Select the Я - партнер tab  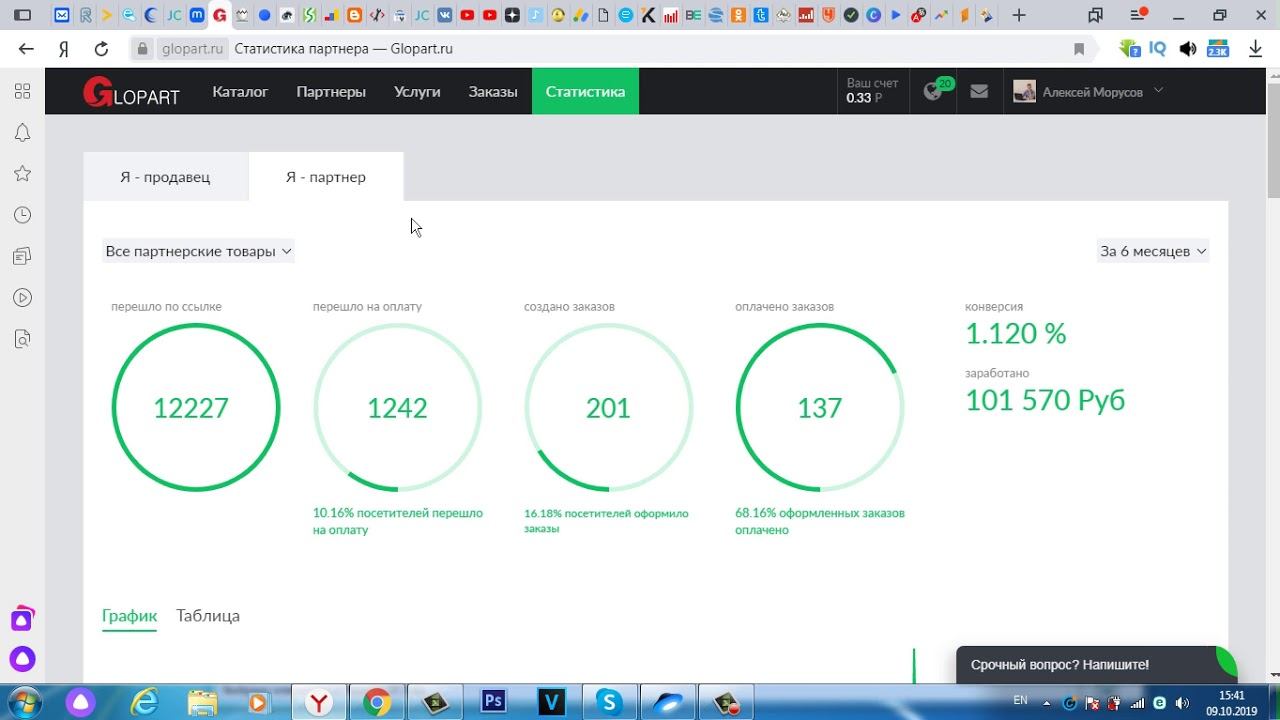326,177
